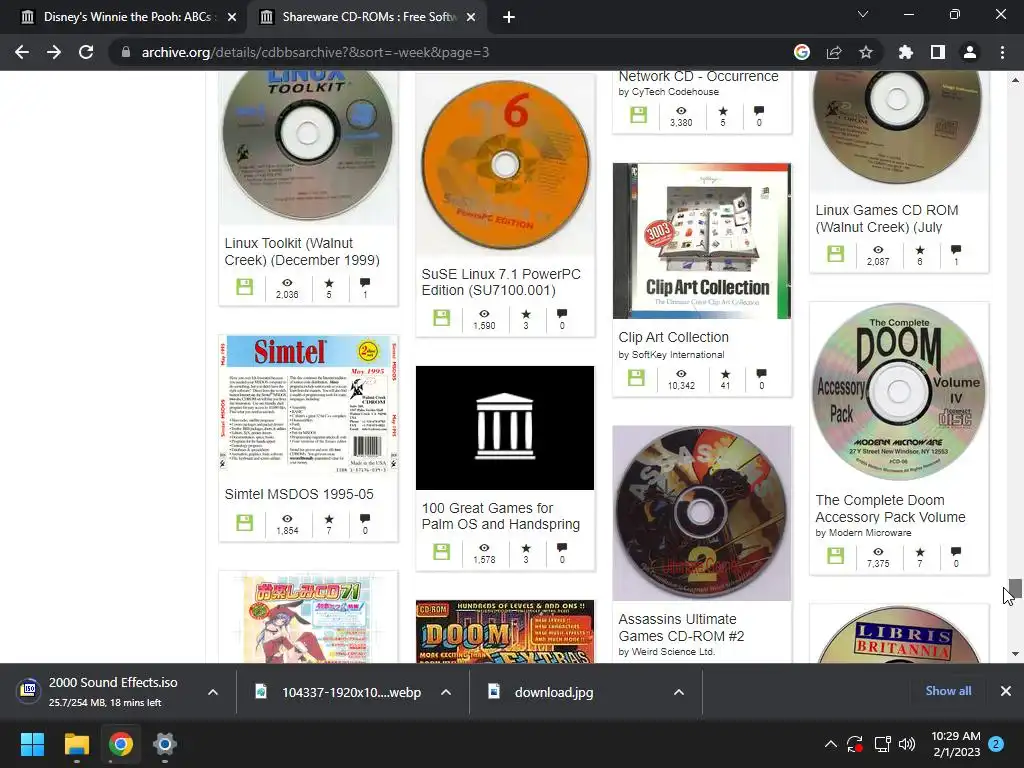Viewport: 1024px width, 768px height.
Task: Click the black archive logo thumbnail
Action: [505, 428]
